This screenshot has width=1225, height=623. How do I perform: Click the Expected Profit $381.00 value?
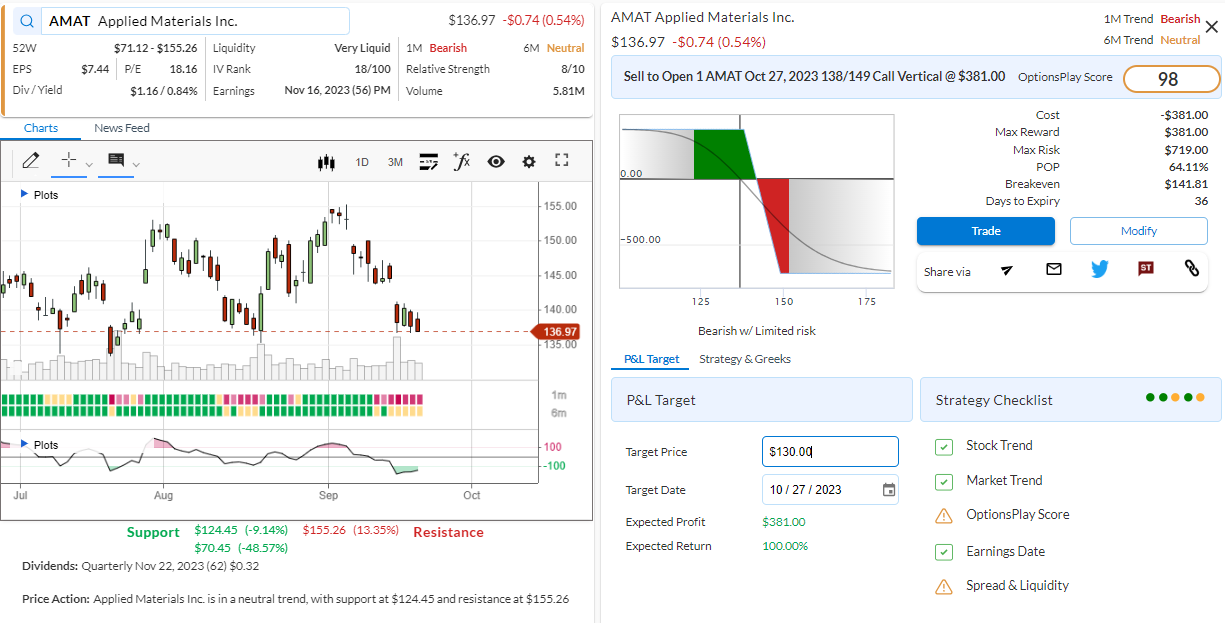784,522
